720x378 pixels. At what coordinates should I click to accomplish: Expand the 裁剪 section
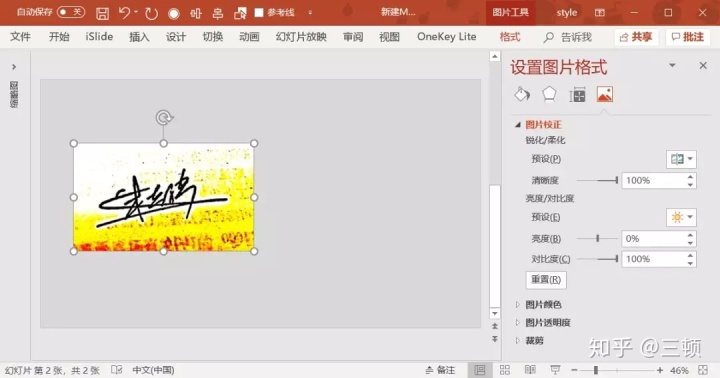(x=518, y=340)
